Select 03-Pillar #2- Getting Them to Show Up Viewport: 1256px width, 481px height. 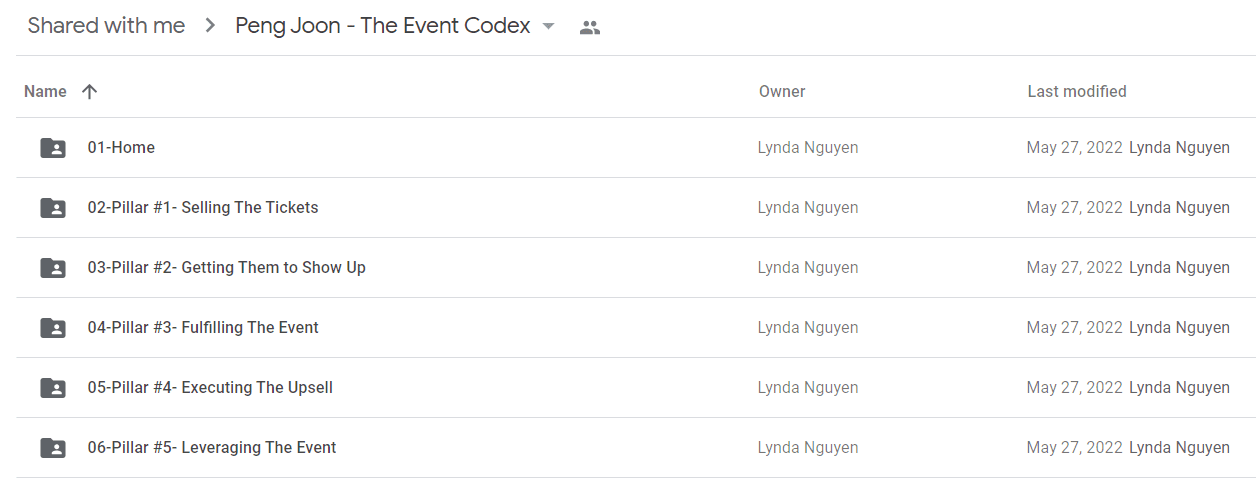pyautogui.click(x=226, y=268)
